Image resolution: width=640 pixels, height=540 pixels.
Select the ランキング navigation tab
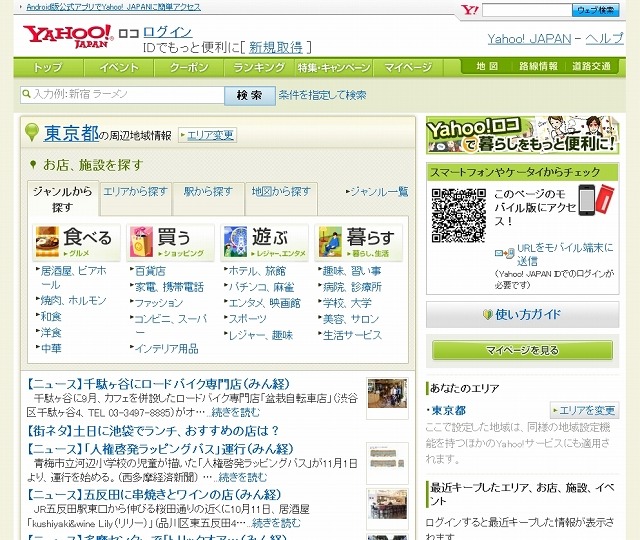click(259, 67)
